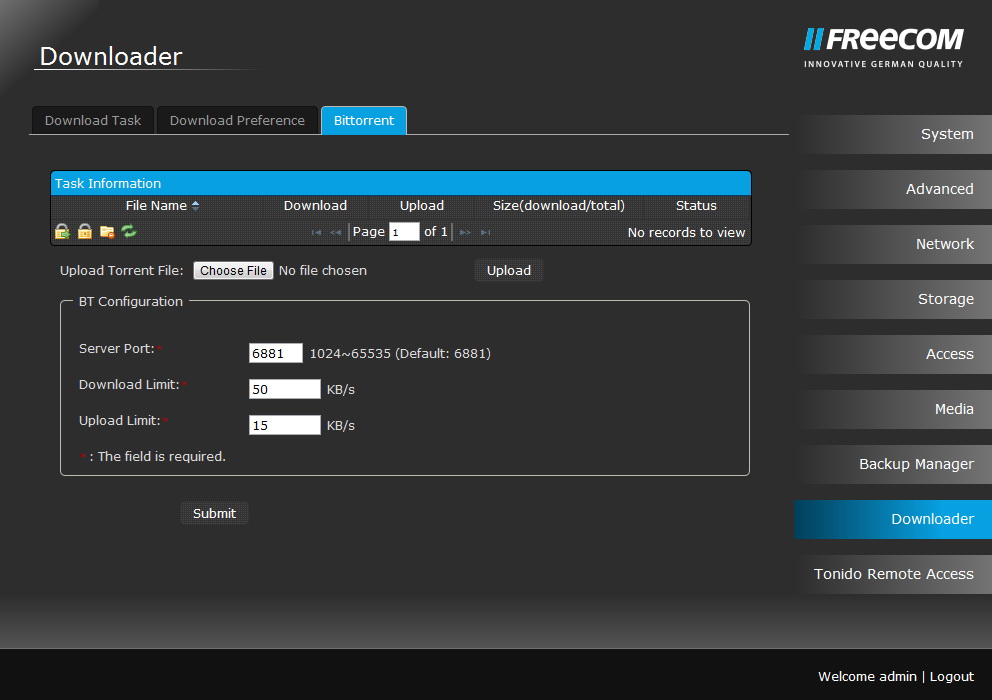
Task: Click the page number input box
Action: tap(404, 232)
